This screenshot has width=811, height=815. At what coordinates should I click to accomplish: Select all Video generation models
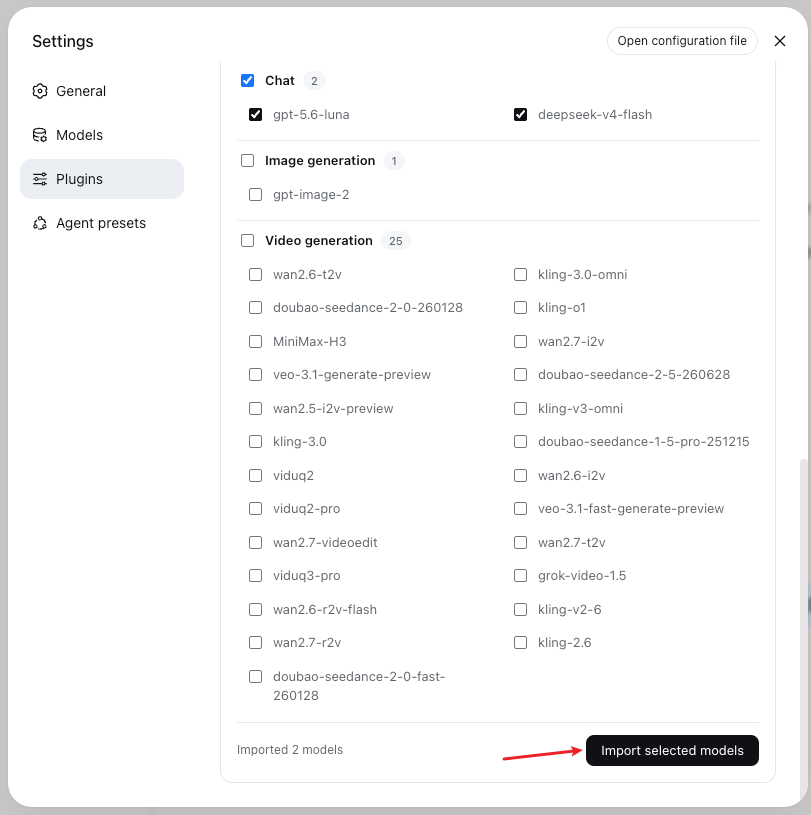[247, 241]
